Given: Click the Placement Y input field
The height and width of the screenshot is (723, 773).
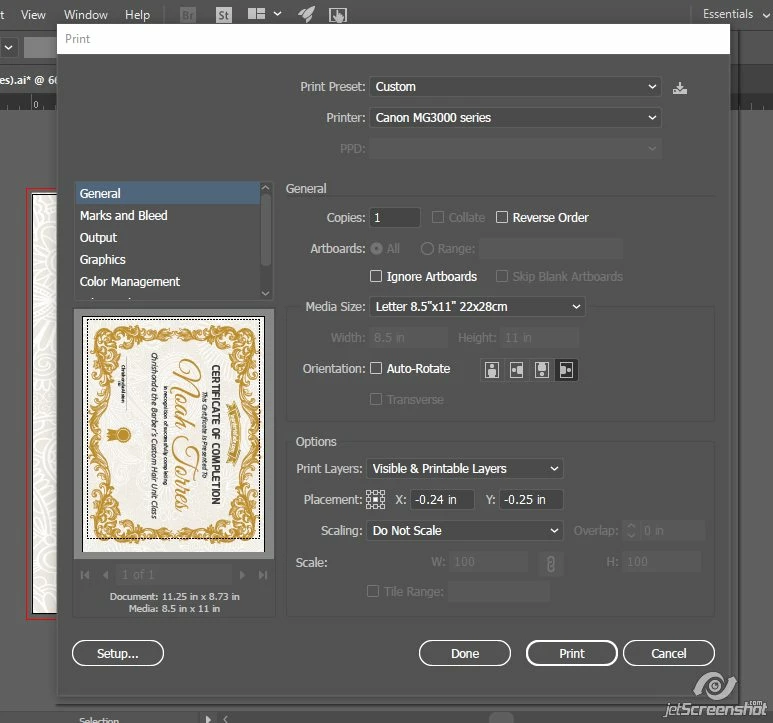Looking at the screenshot, I should [x=531, y=500].
